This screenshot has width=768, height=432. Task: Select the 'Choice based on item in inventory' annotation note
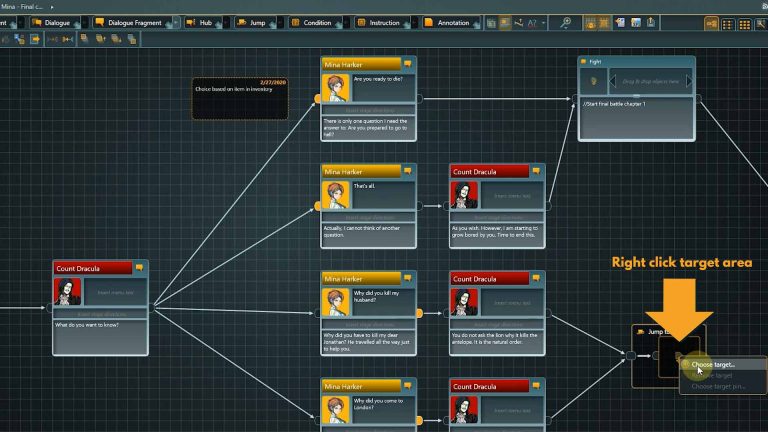tap(240, 98)
